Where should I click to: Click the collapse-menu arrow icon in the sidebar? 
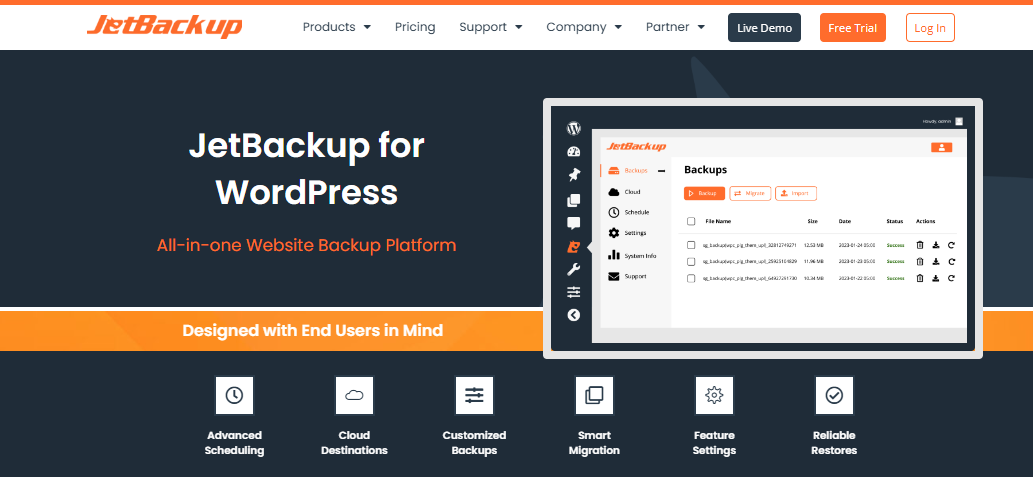click(x=574, y=315)
